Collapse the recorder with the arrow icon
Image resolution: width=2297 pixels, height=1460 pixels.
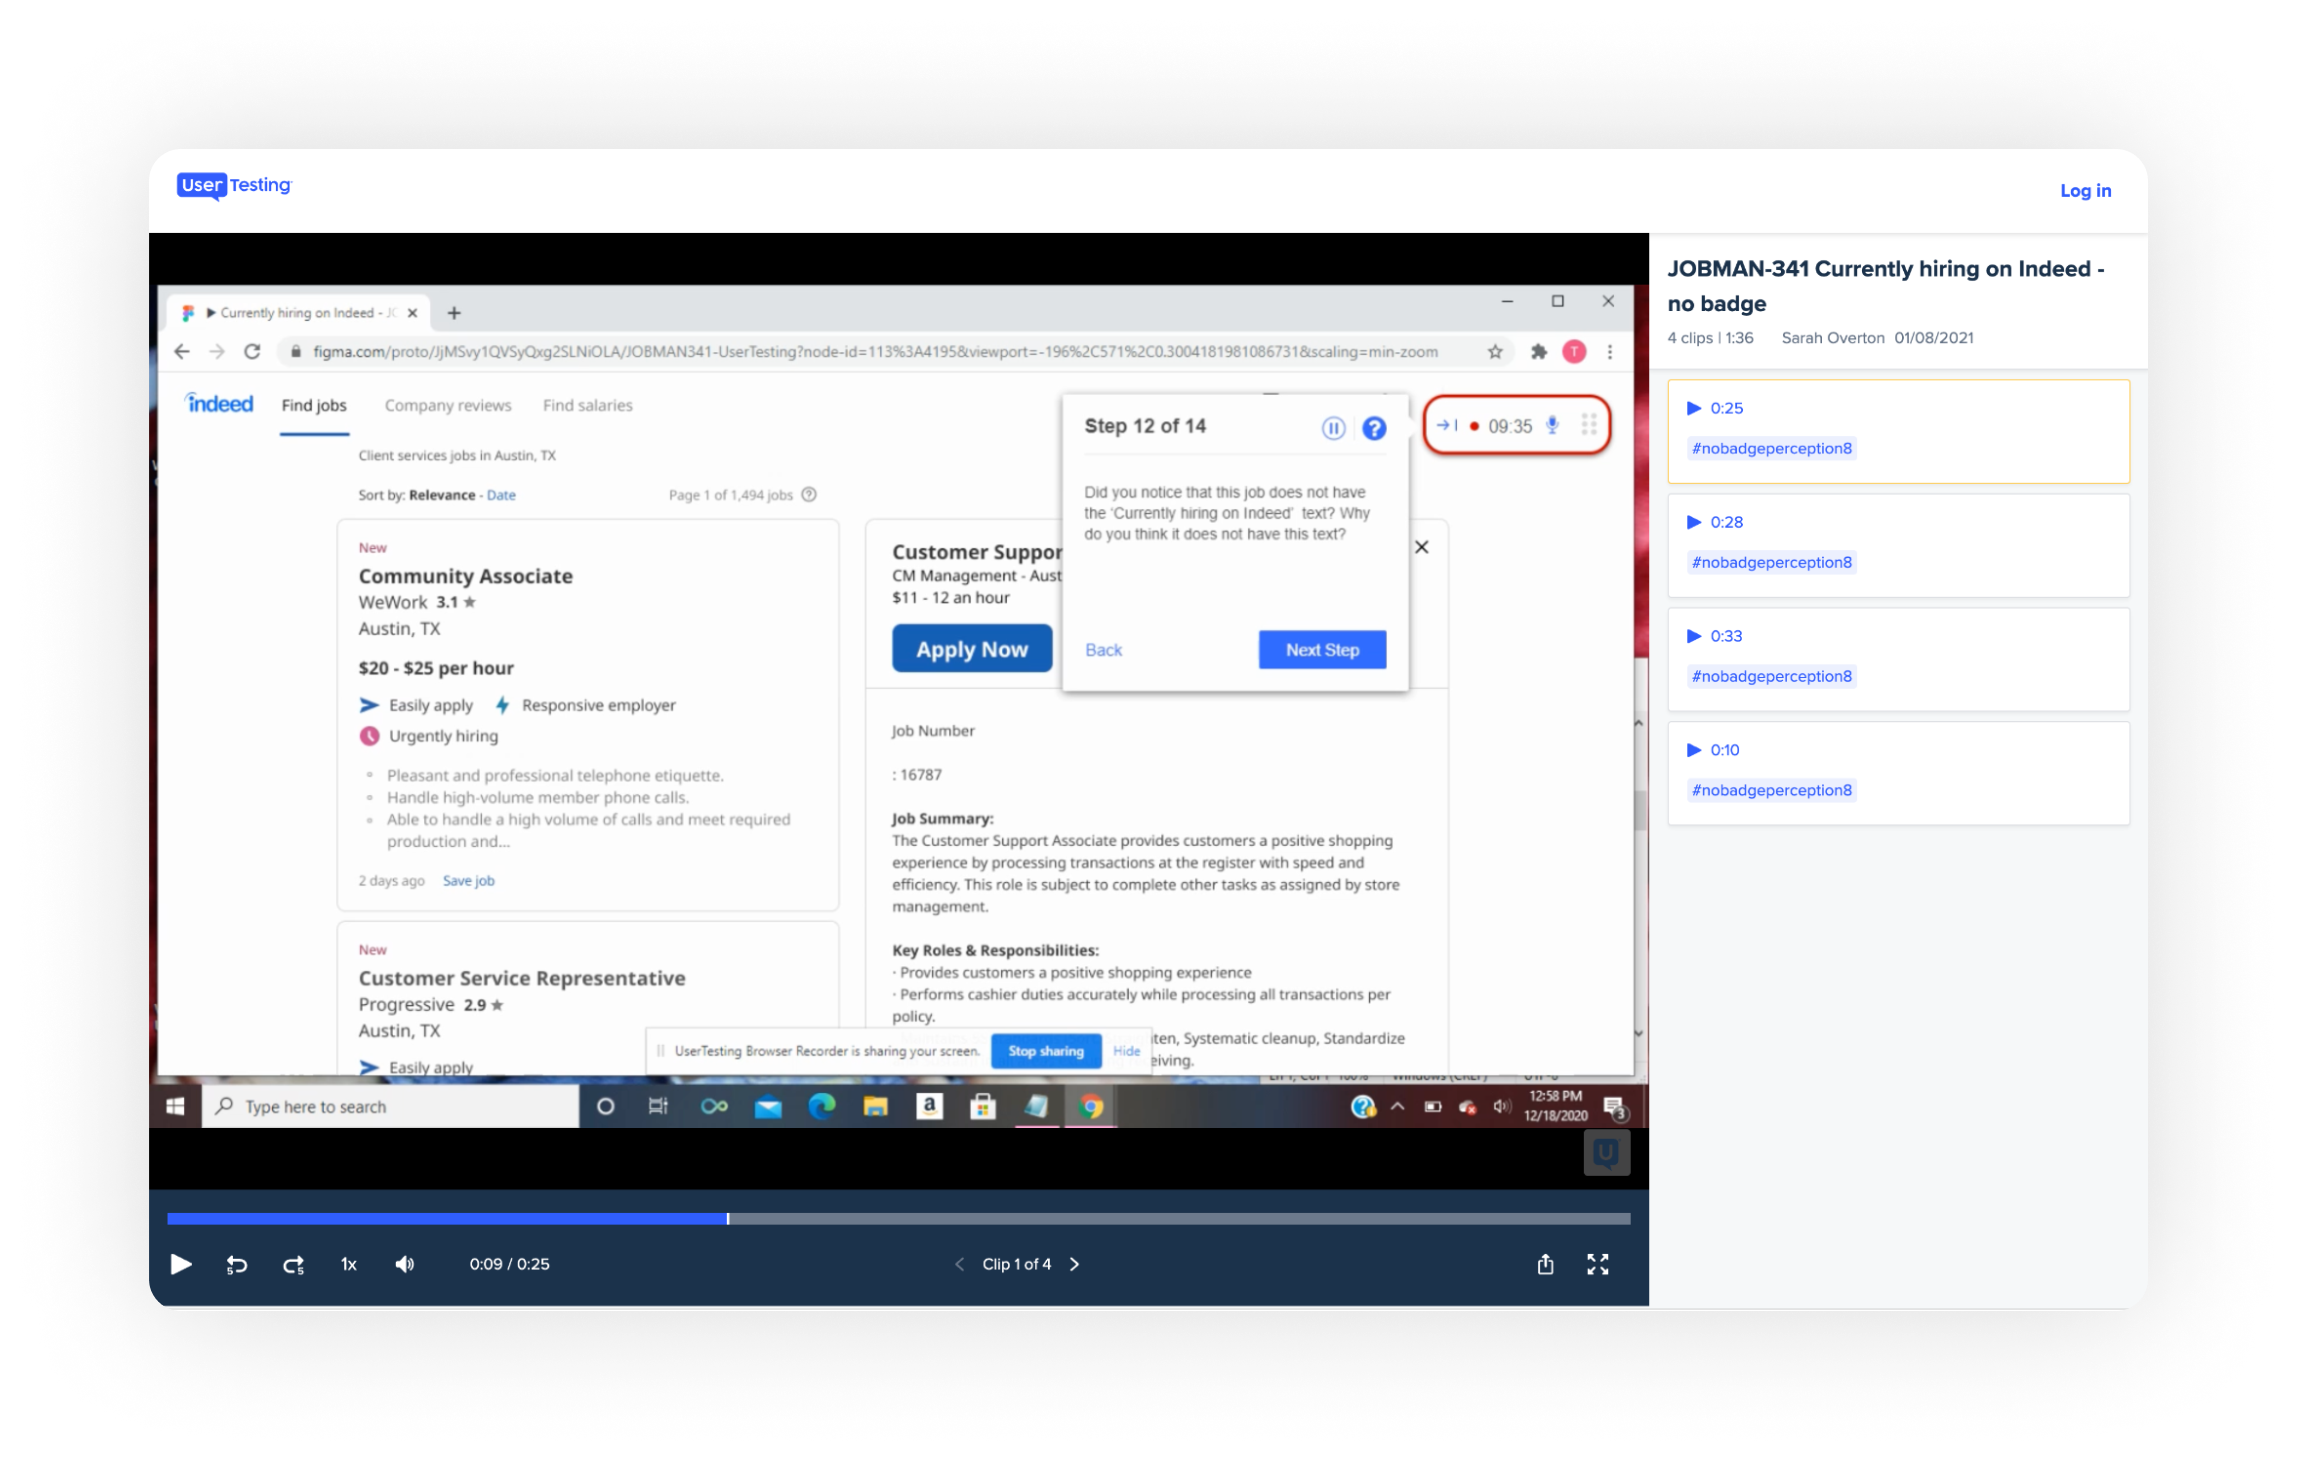coord(1446,426)
